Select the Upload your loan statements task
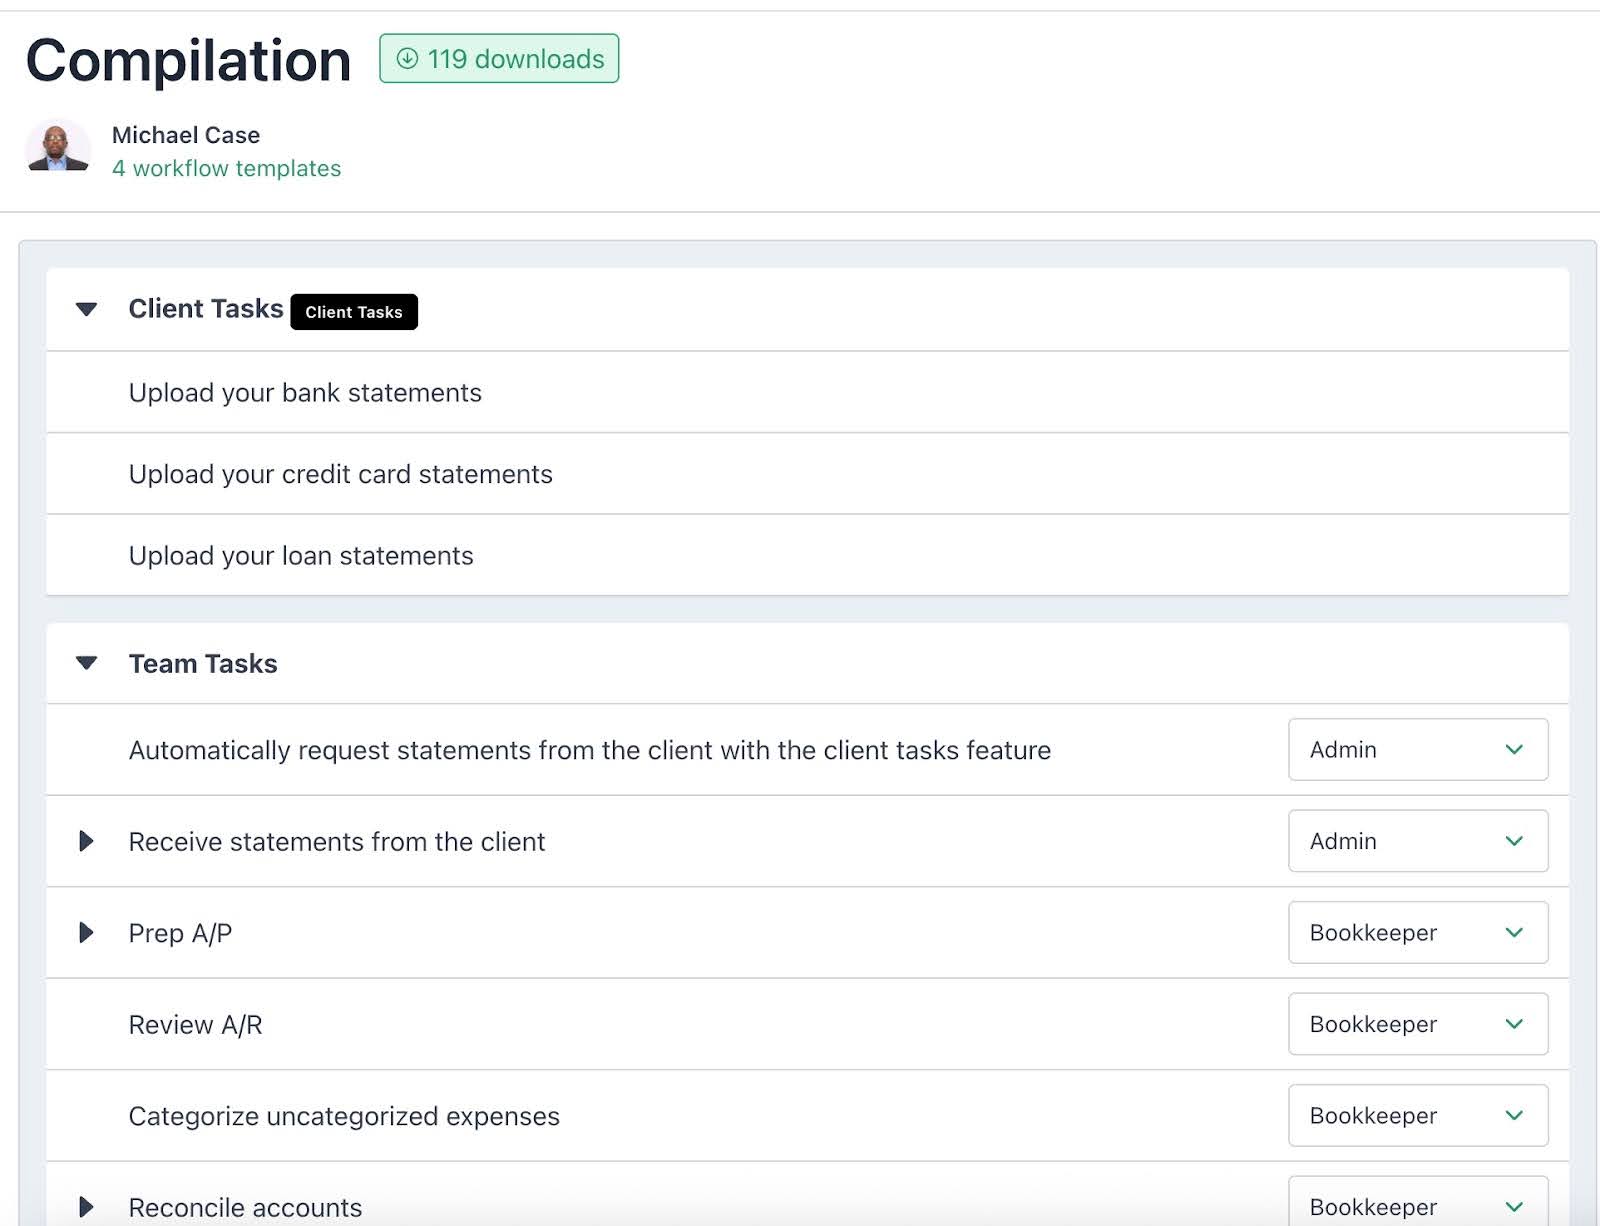Screen dimensions: 1600x1226 [x=301, y=556]
